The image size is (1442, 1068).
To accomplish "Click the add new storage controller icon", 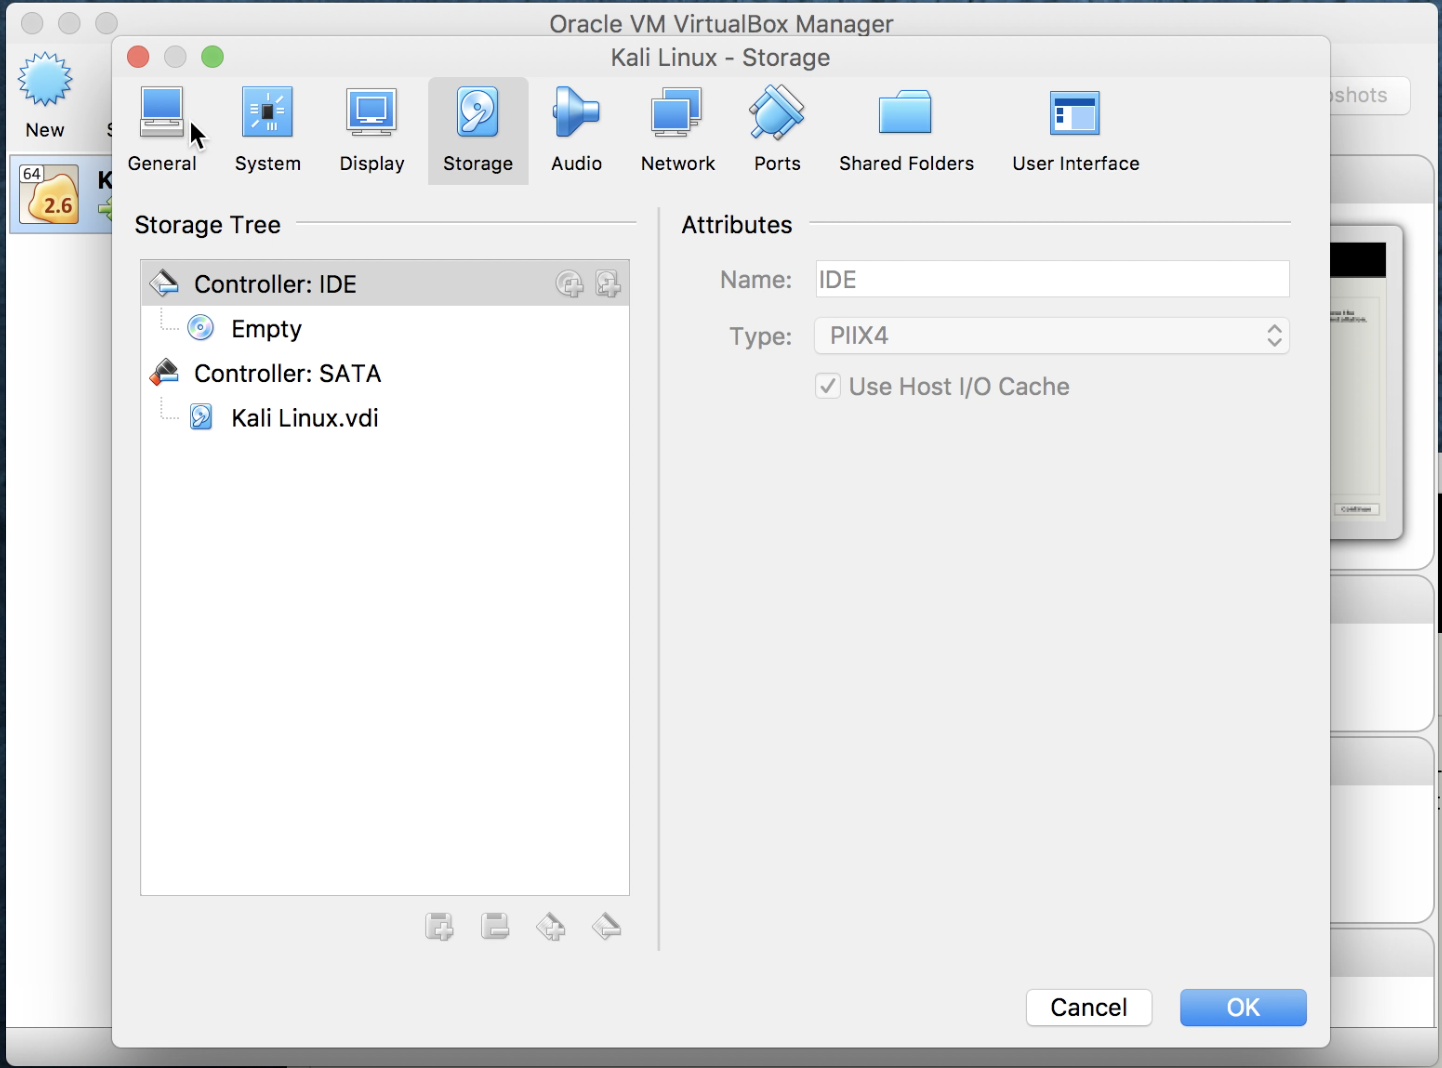I will [x=551, y=927].
